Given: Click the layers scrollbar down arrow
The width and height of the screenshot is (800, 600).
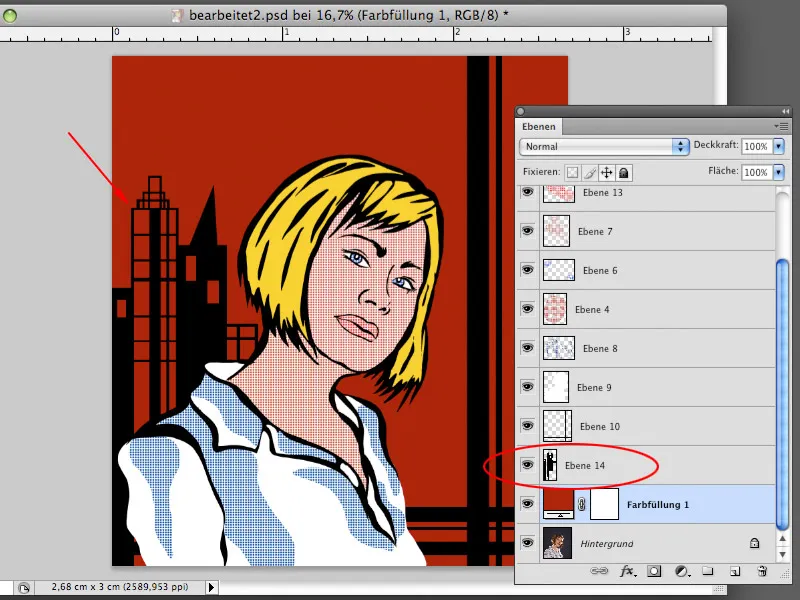Looking at the screenshot, I should pos(783,554).
